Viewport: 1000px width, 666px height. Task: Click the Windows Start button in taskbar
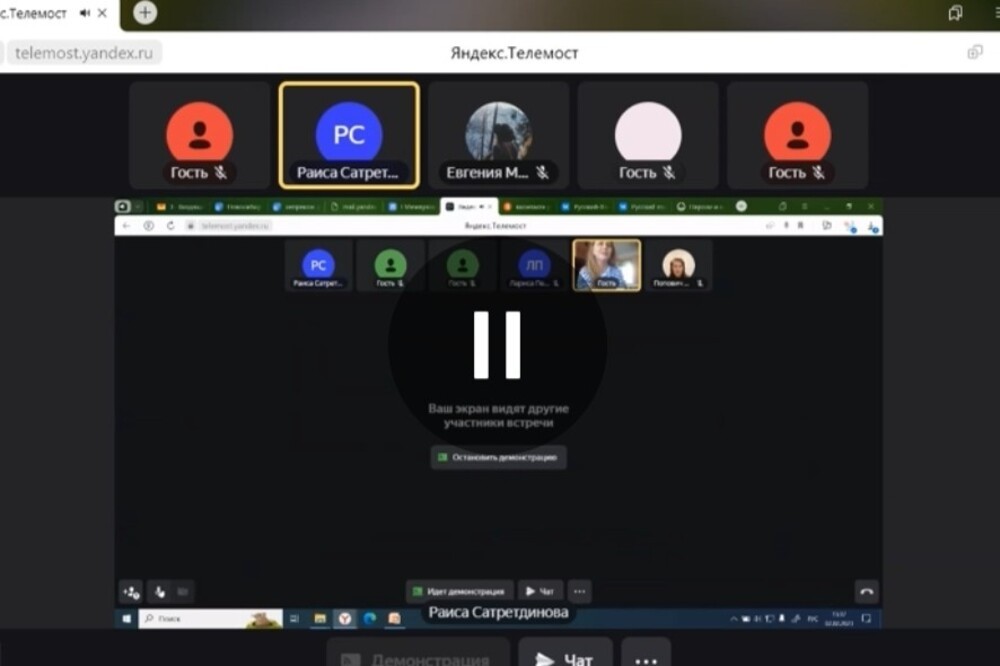[127, 619]
